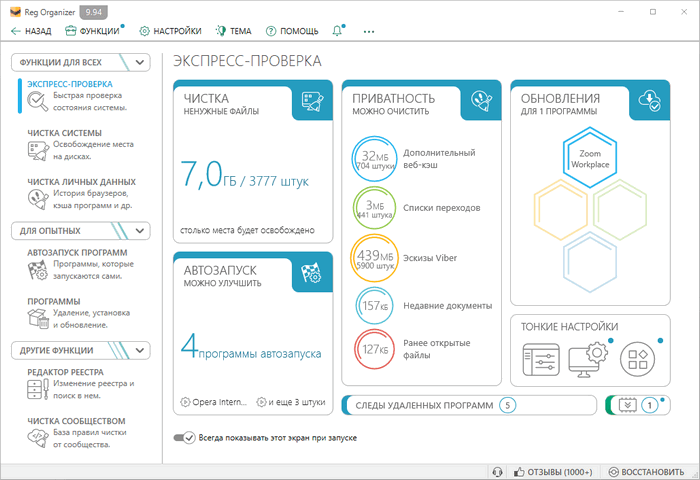Click the Экспресс-проверка magnifier icon
Image resolution: width=700 pixels, height=480 pixels.
pyautogui.click(x=38, y=101)
